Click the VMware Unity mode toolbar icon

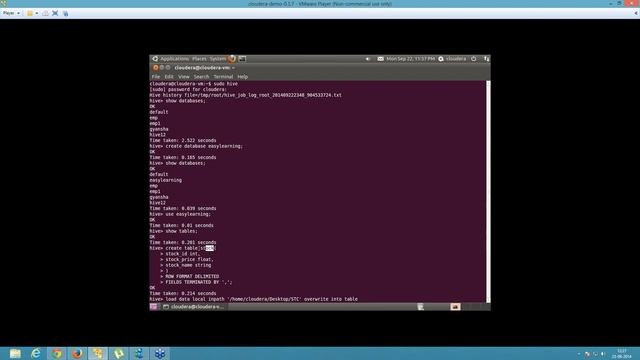(x=65, y=13)
